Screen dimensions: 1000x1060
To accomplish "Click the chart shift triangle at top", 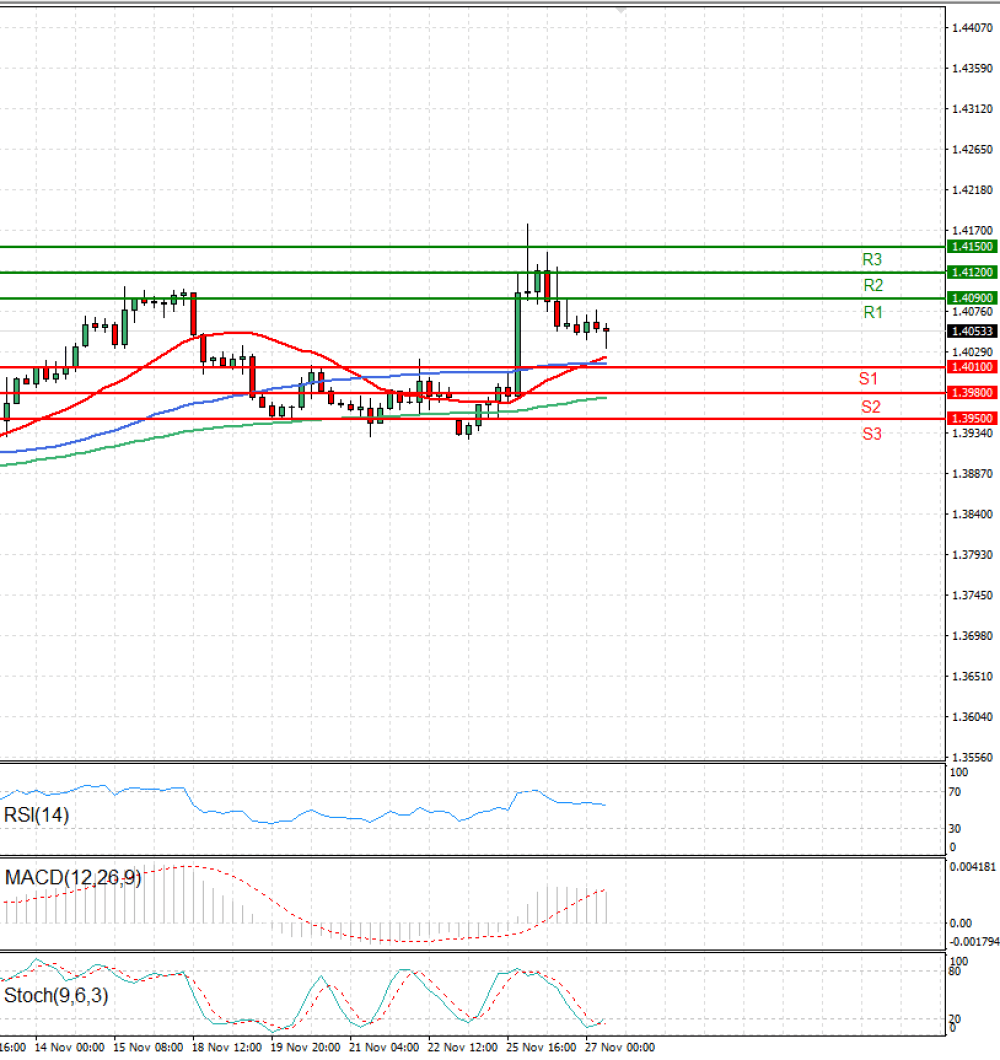I will pyautogui.click(x=621, y=10).
